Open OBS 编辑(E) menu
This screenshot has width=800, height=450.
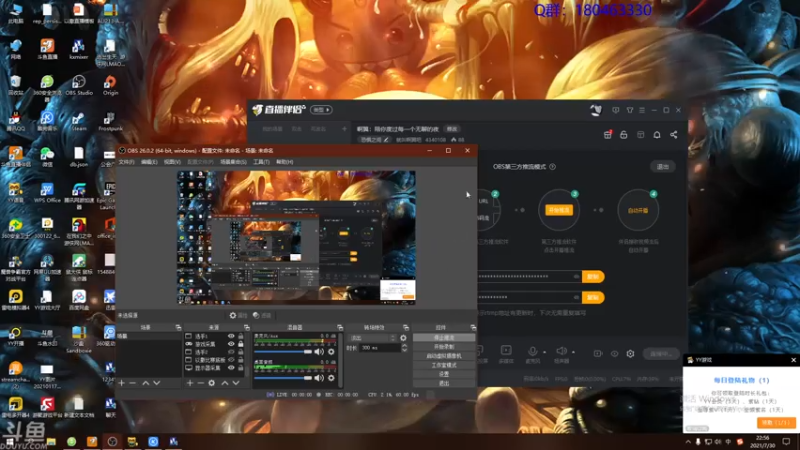[149, 162]
